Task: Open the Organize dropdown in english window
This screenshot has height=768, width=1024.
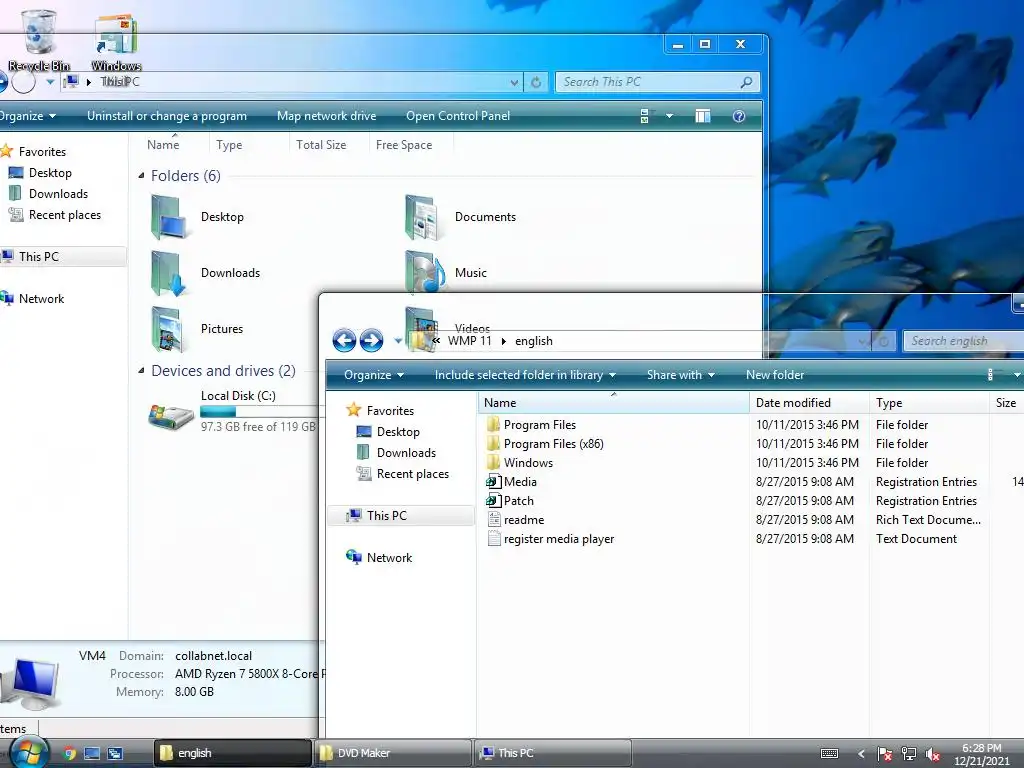Action: click(374, 375)
